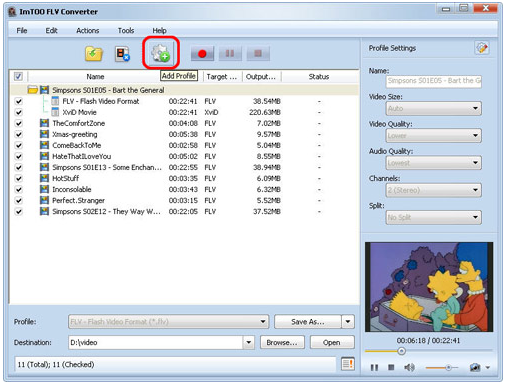Sort list by the Name column header
The image size is (507, 384).
[95, 77]
